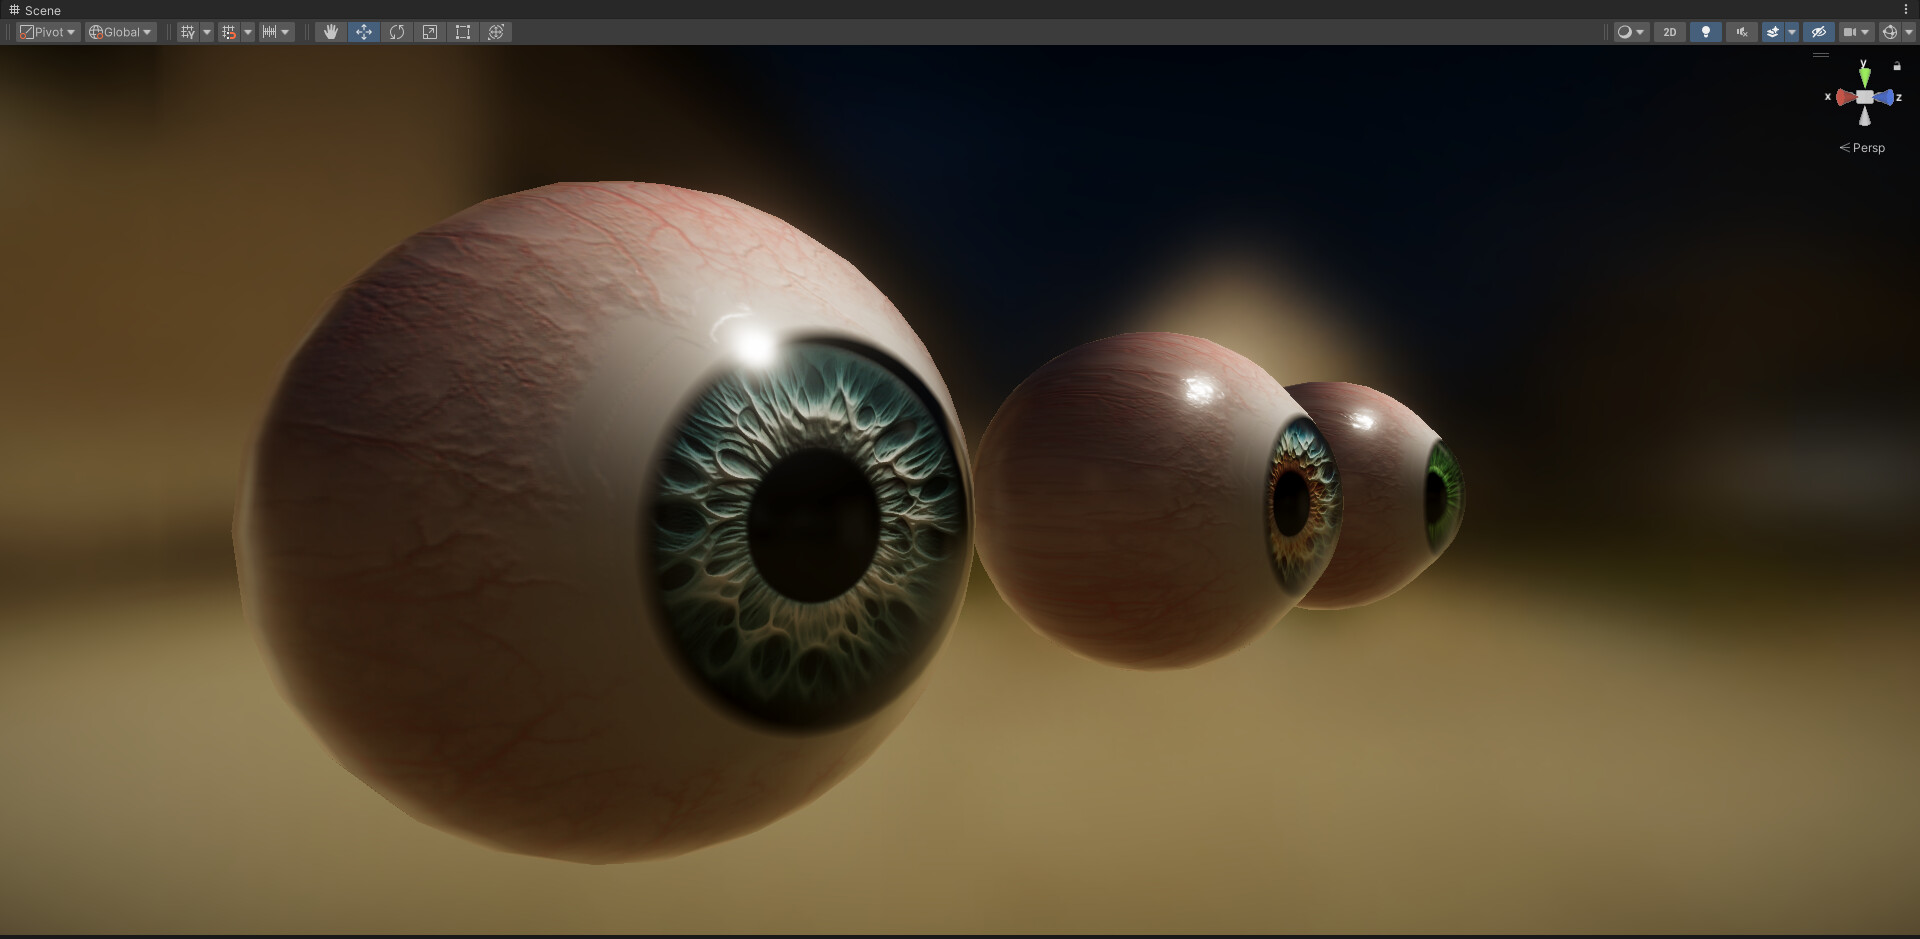Click the Scene tab label
Screen dimensions: 1920x939
[x=42, y=10]
